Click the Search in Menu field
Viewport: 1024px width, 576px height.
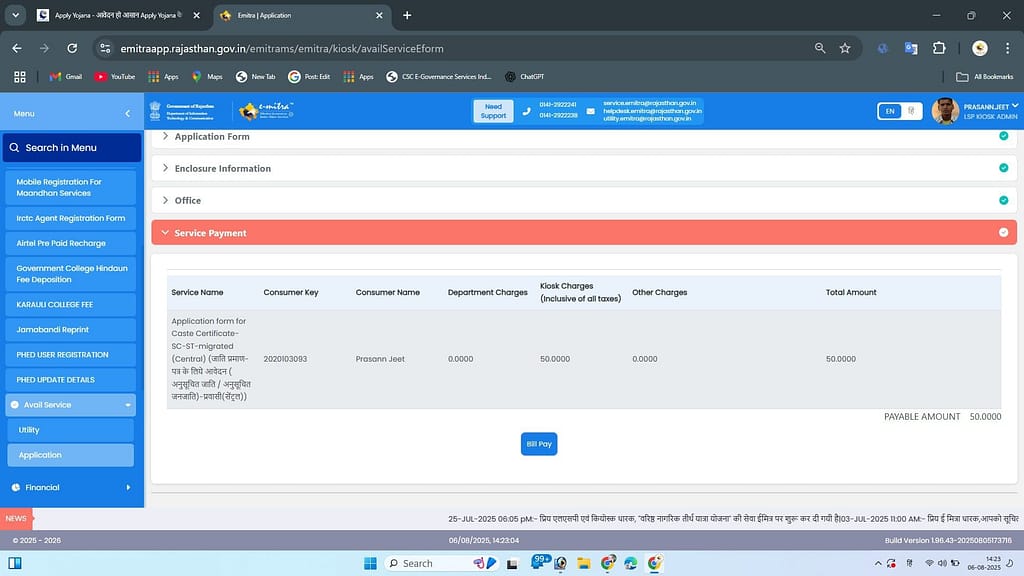71,148
